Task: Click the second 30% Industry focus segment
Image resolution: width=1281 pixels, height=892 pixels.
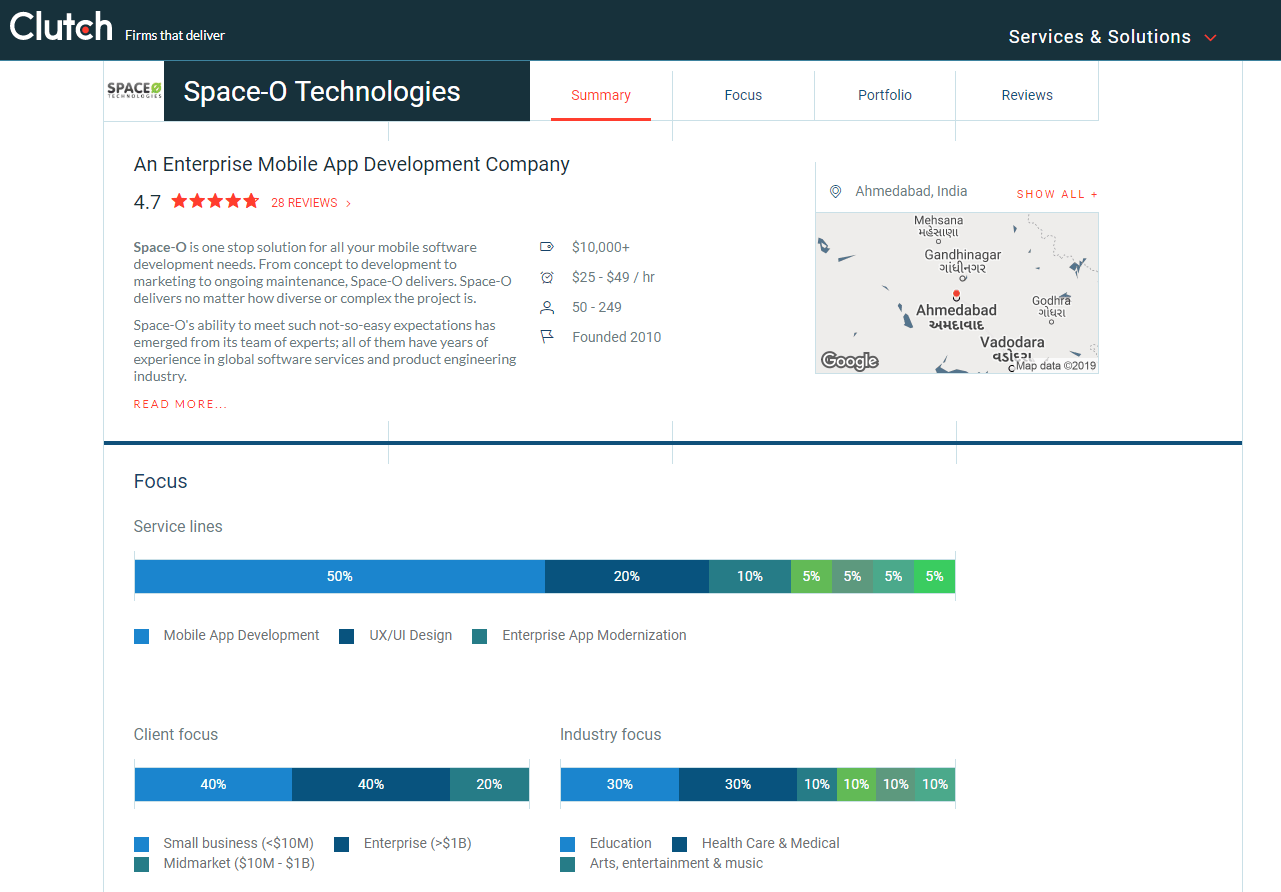Action: 738,784
